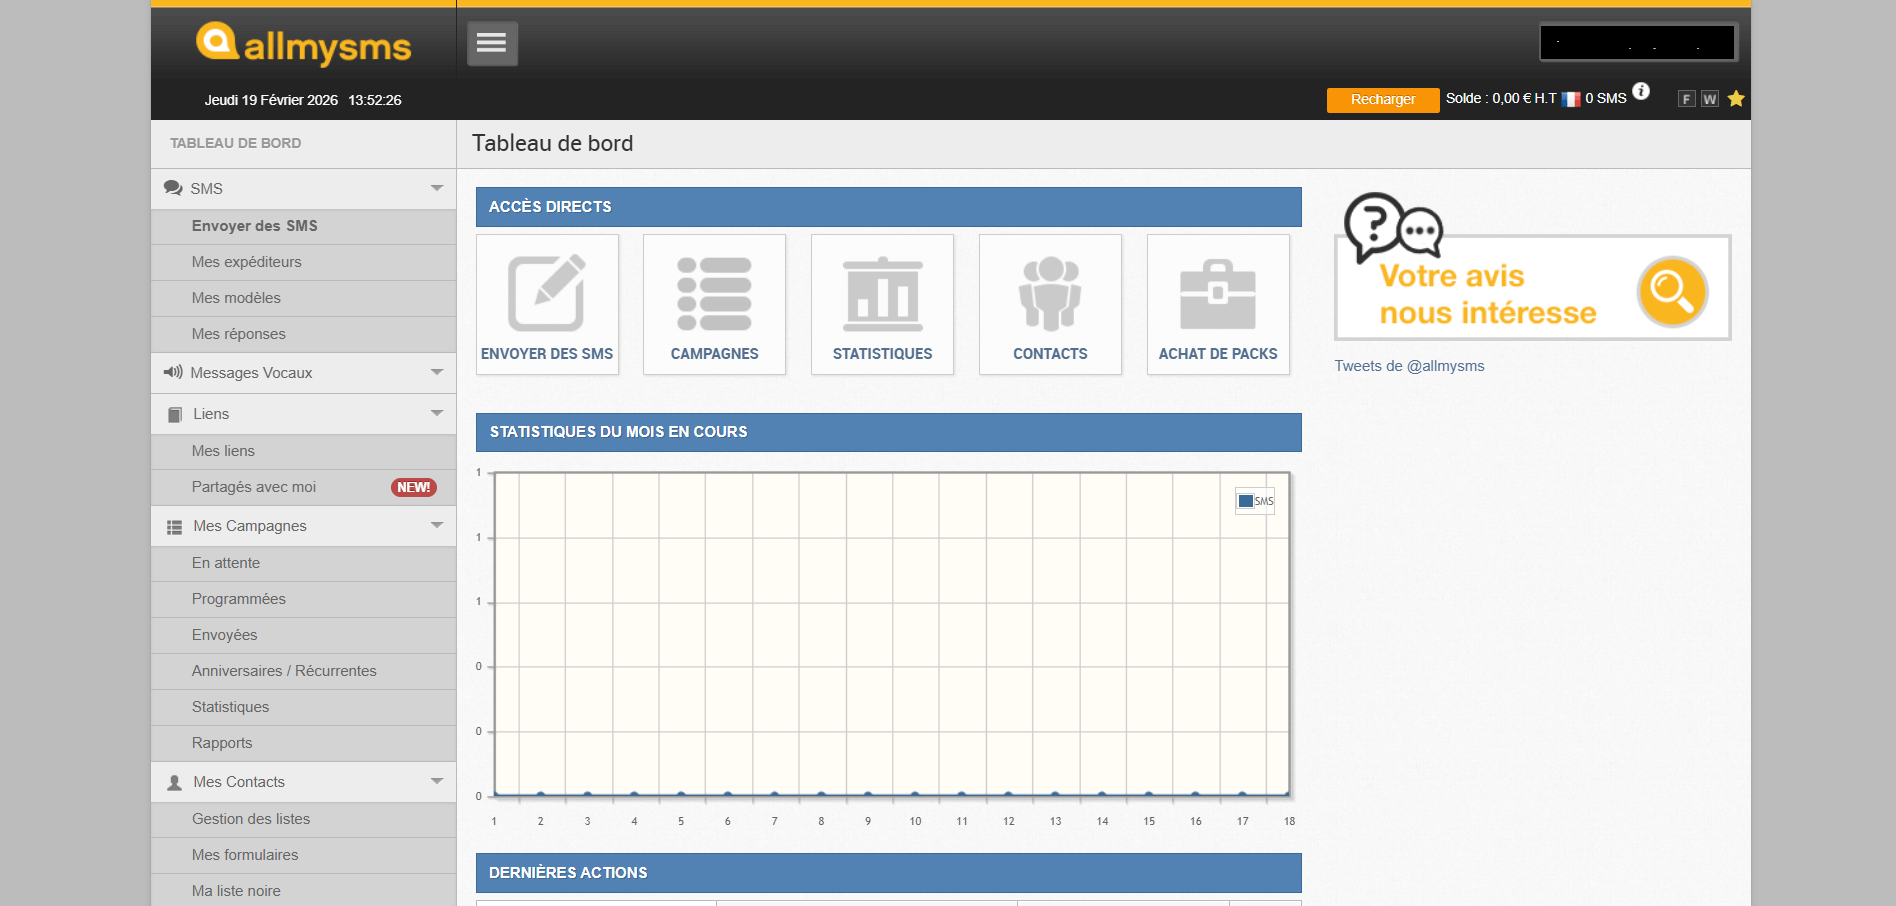Select Gestion des listes in the sidebar
1896x906 pixels.
251,818
